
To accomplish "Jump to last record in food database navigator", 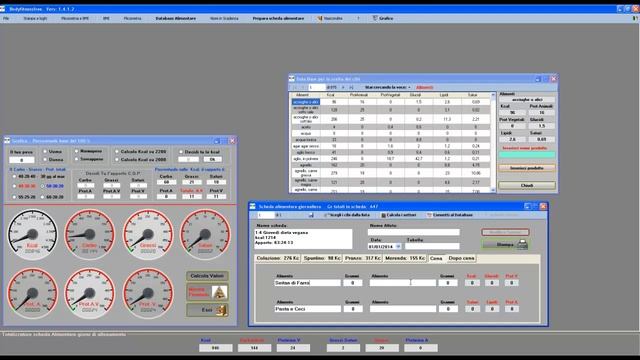I will point(351,87).
